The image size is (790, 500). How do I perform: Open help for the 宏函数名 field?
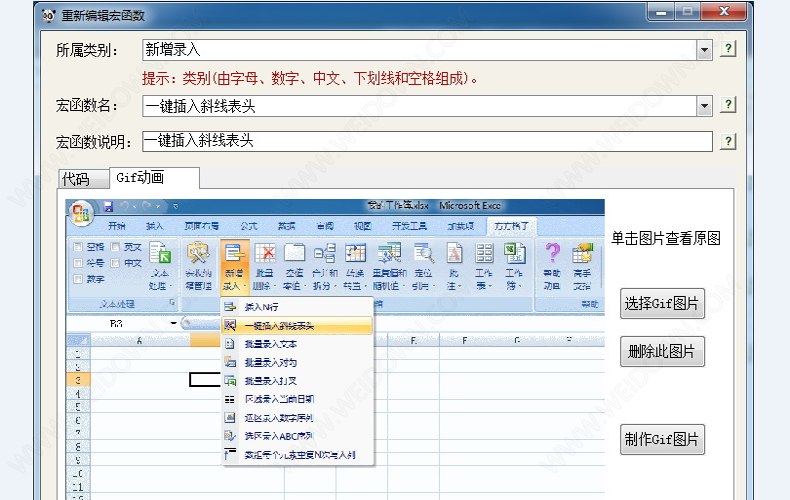[728, 105]
